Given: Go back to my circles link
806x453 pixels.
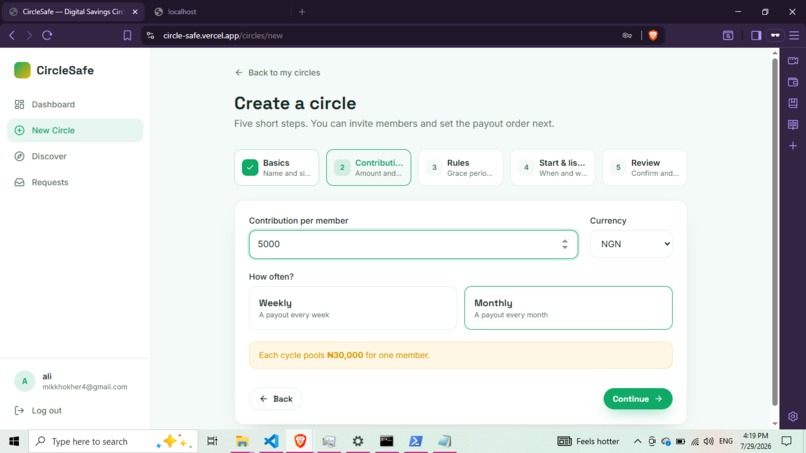Looking at the screenshot, I should click(x=278, y=73).
